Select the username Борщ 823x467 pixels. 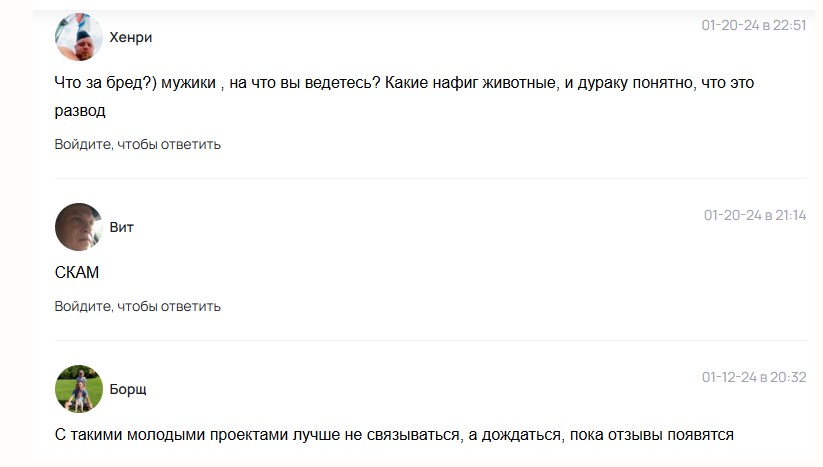click(x=128, y=389)
